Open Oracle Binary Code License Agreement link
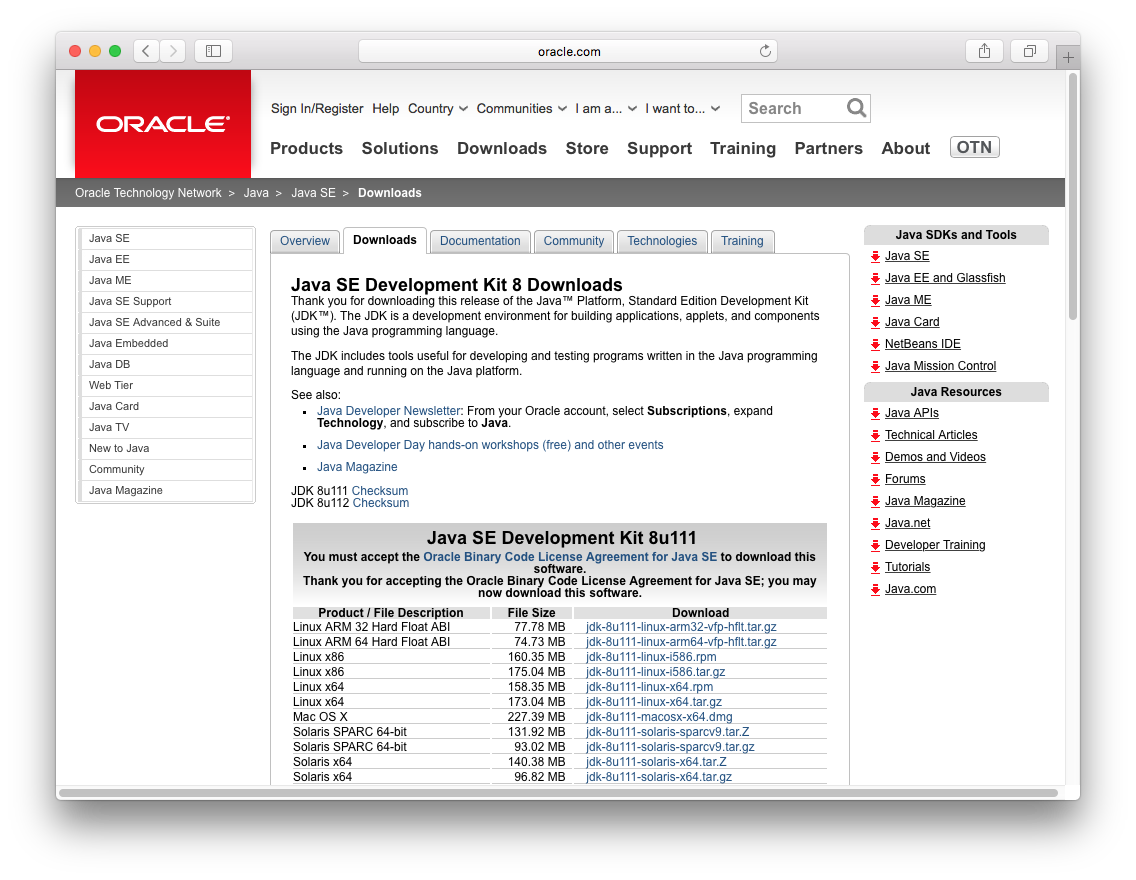The height and width of the screenshot is (880, 1136). pos(569,557)
